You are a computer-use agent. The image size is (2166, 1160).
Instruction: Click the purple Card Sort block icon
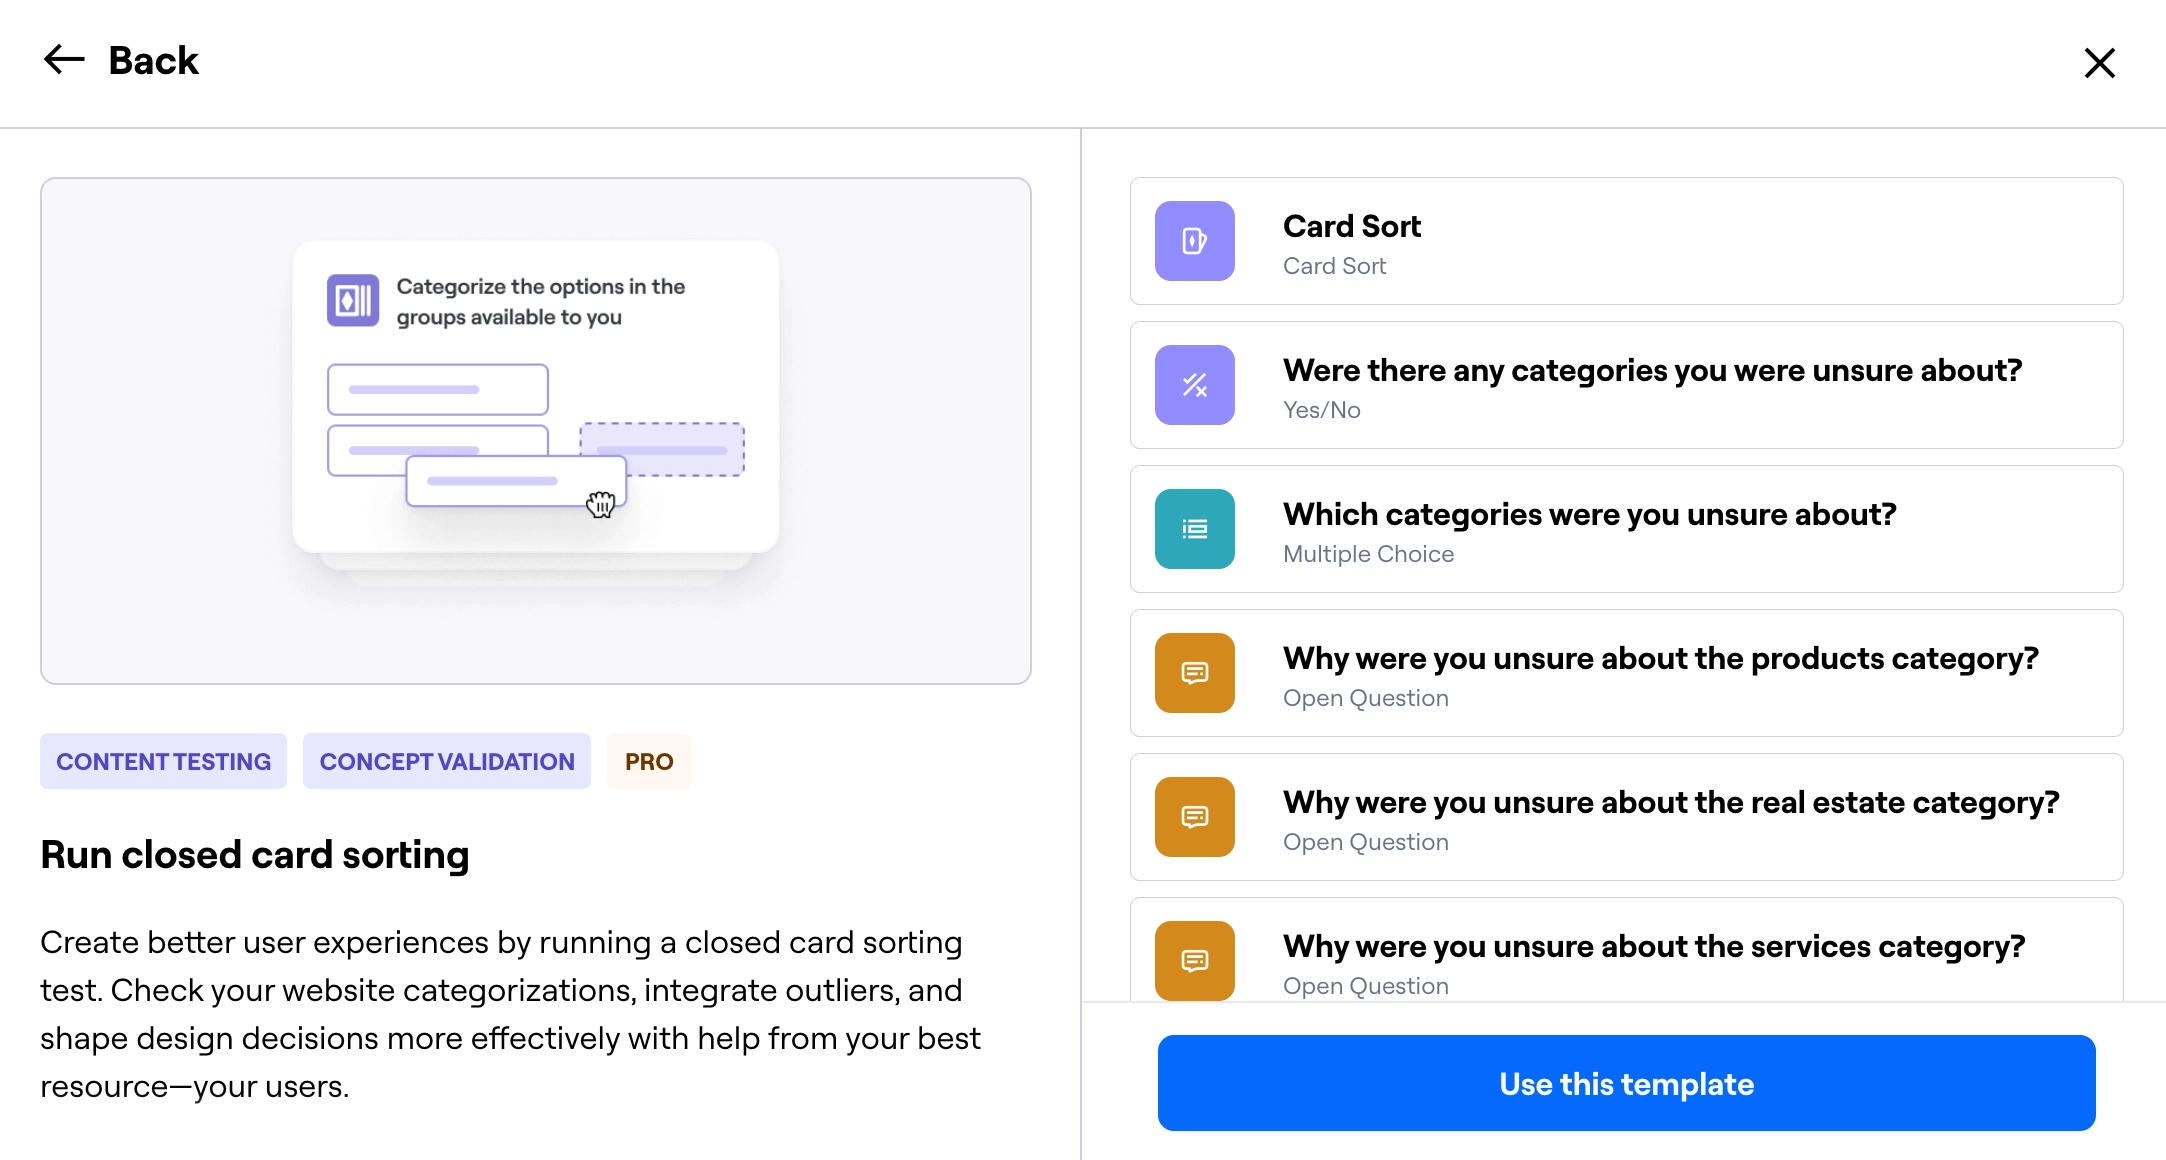[1194, 241]
